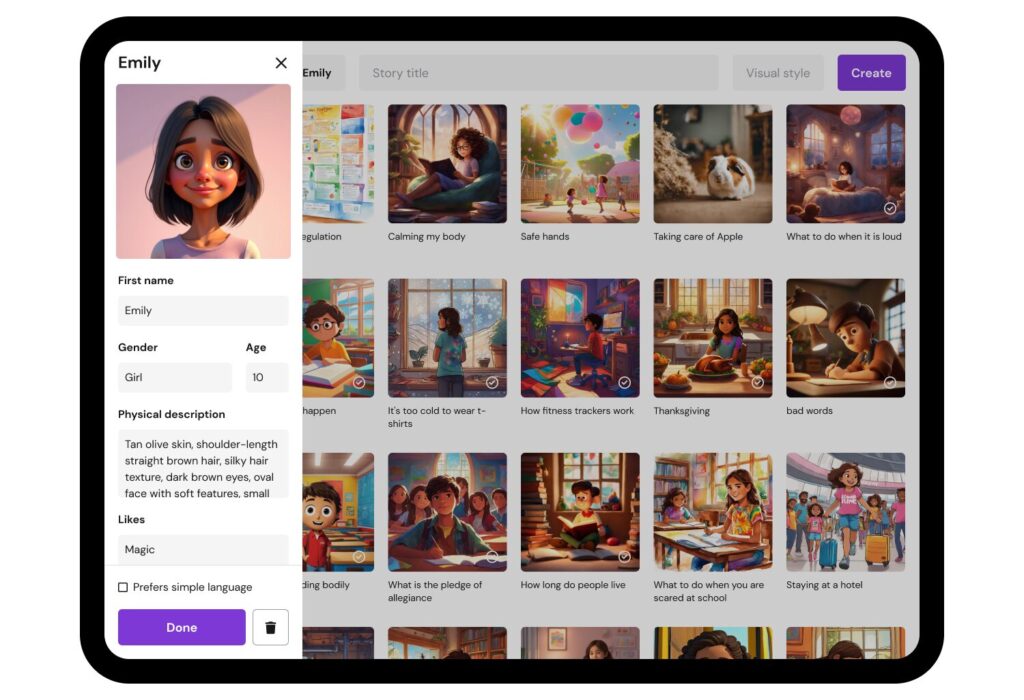Open the Visual style dropdown
Image resolution: width=1024 pixels, height=700 pixels.
tap(777, 72)
